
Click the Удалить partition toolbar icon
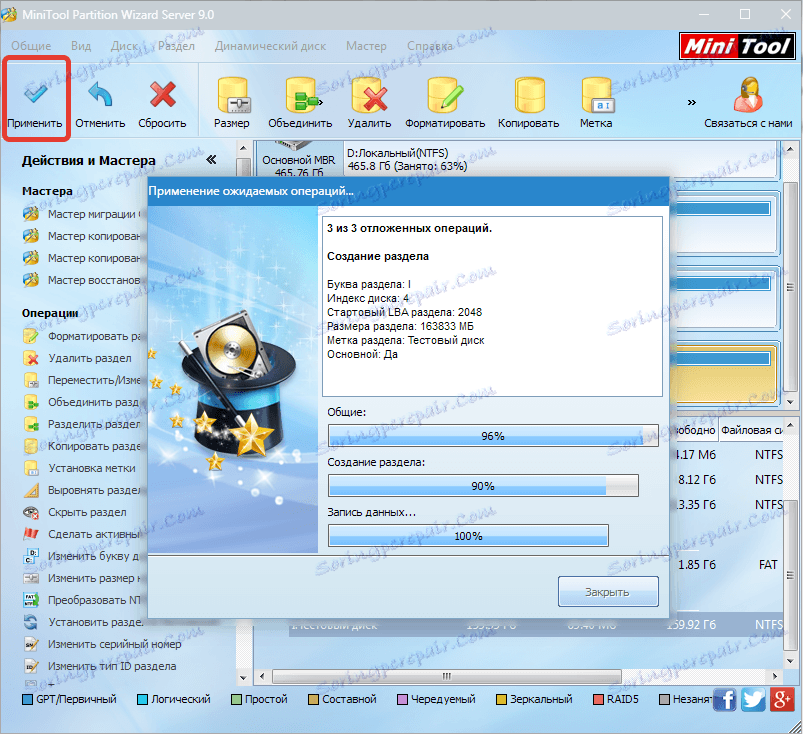click(x=369, y=95)
